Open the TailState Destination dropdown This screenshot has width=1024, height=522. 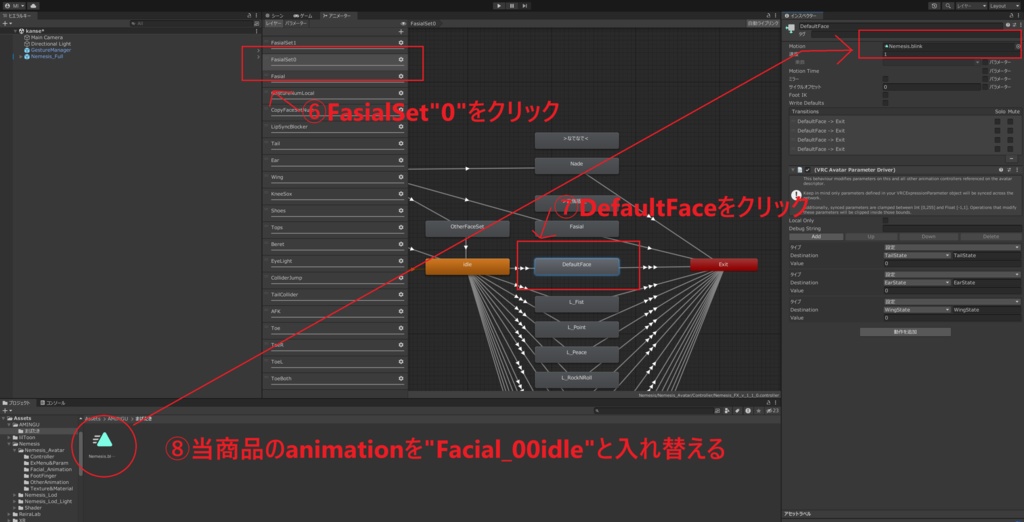[x=916, y=255]
